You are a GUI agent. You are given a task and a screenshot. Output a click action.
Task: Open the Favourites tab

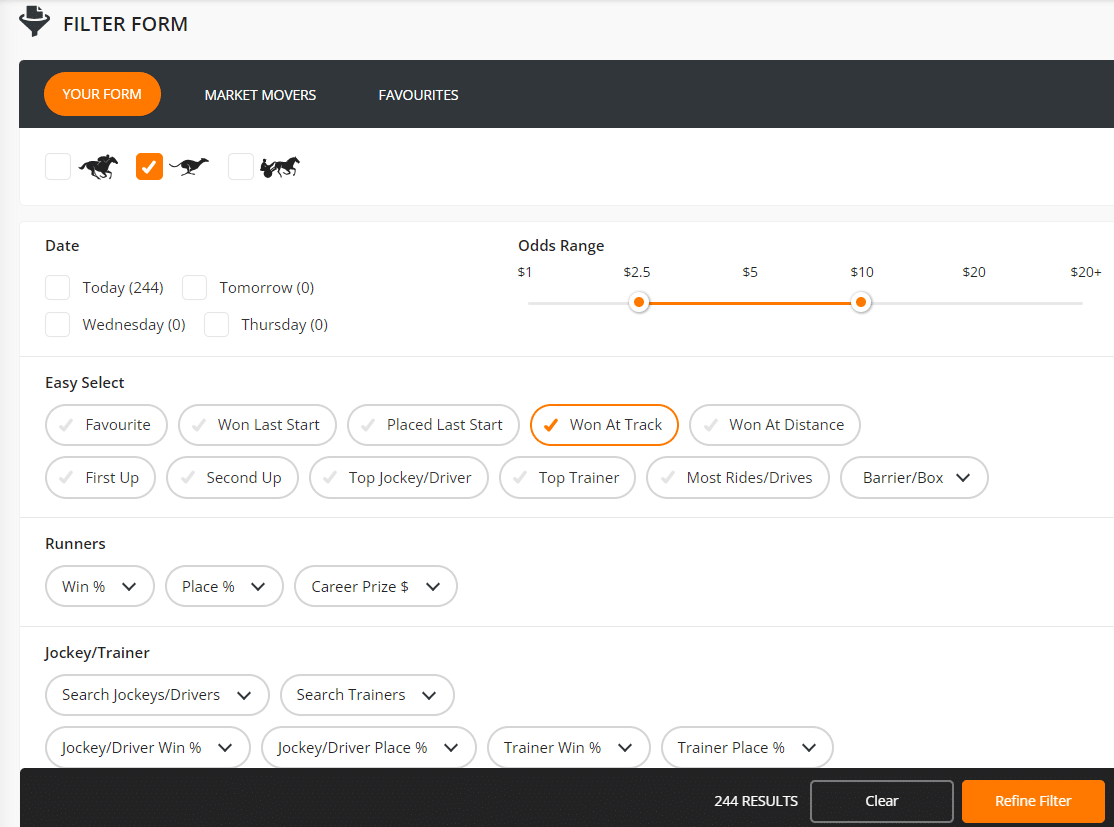(x=418, y=95)
